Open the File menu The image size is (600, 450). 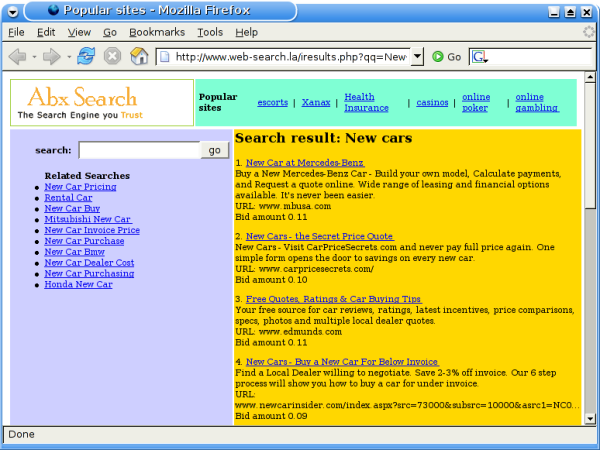click(16, 32)
